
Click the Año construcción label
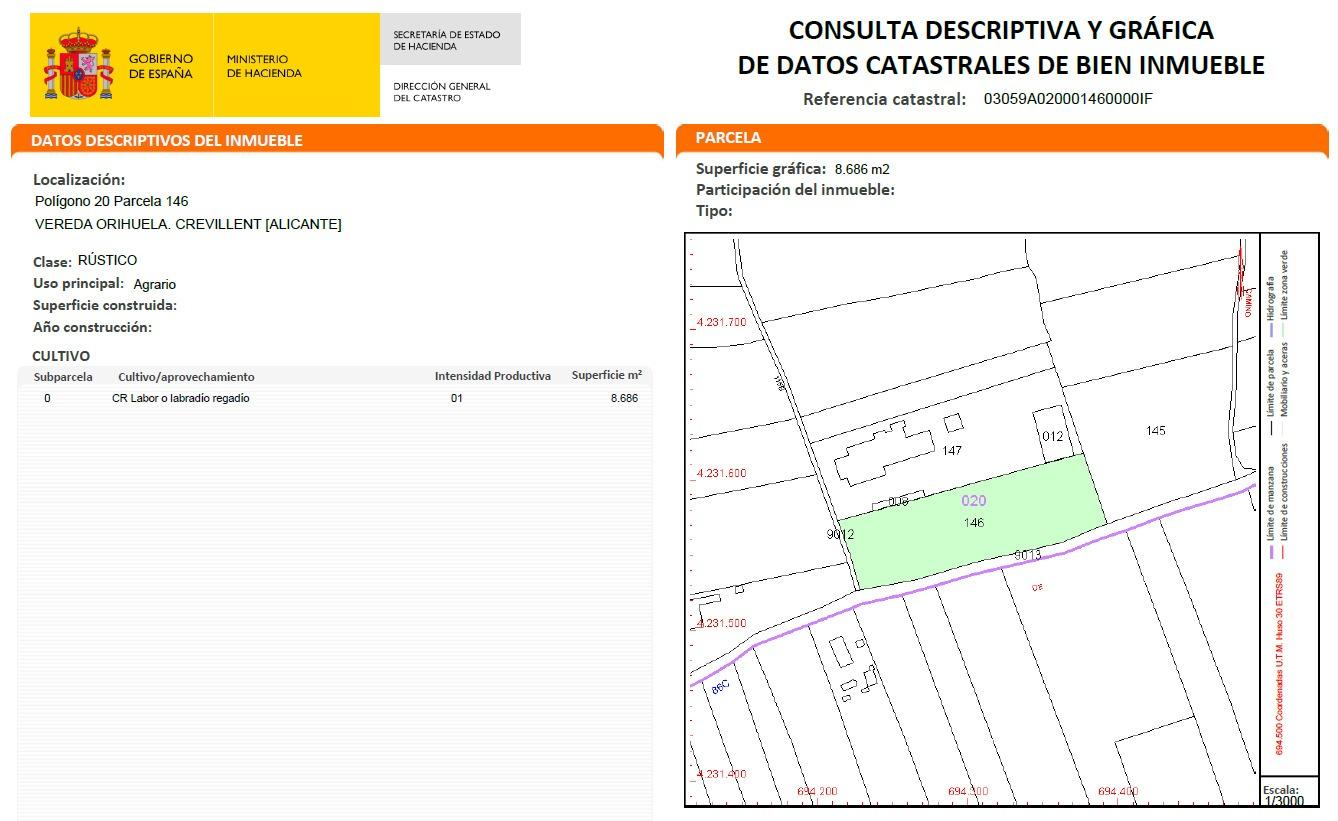click(x=92, y=327)
